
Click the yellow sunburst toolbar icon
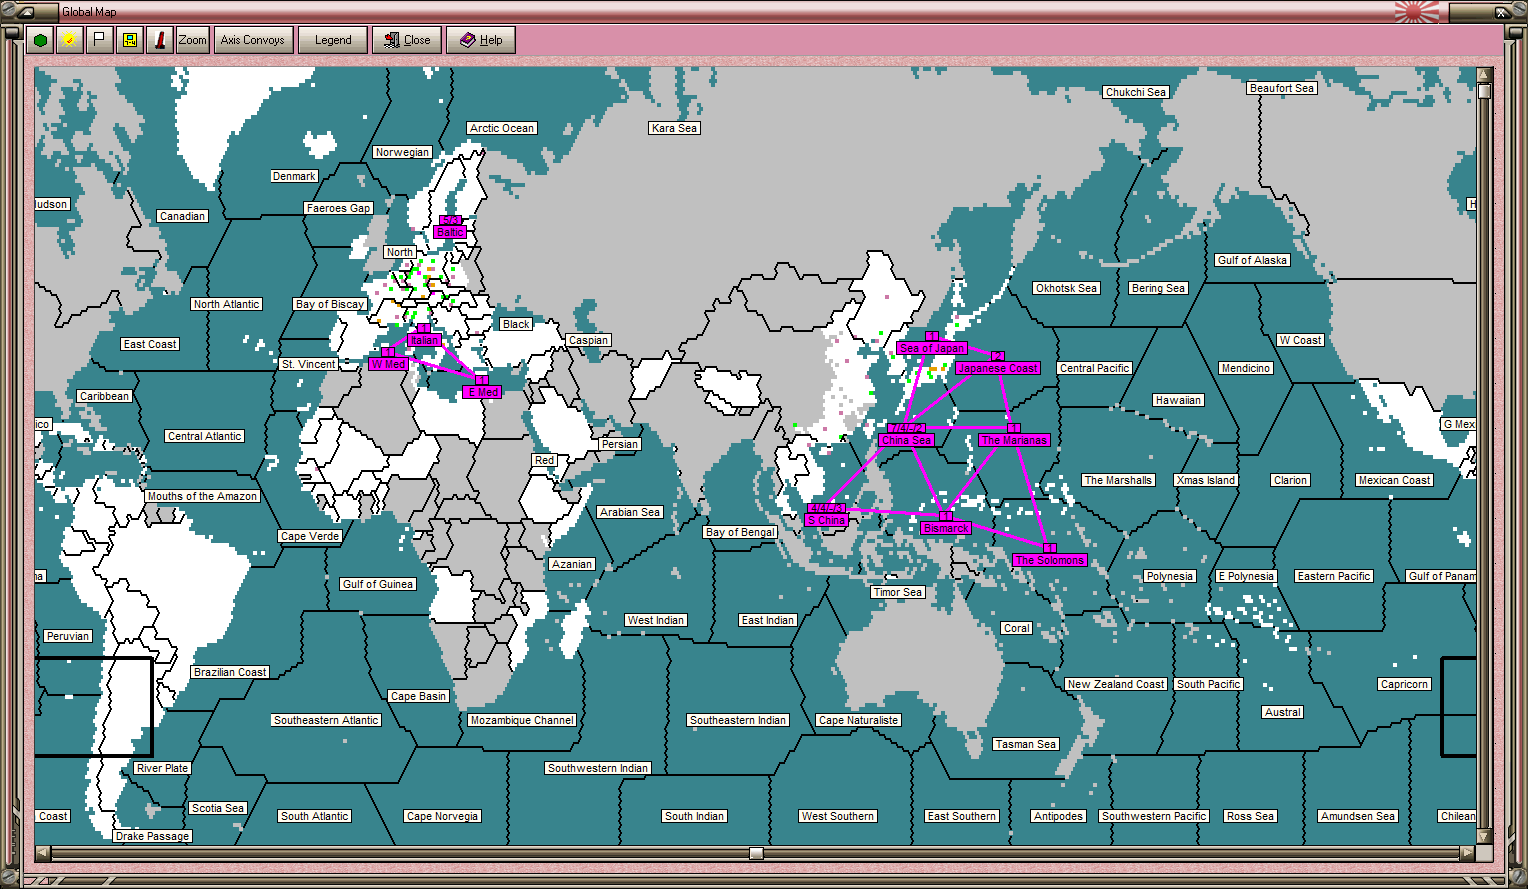click(x=69, y=40)
